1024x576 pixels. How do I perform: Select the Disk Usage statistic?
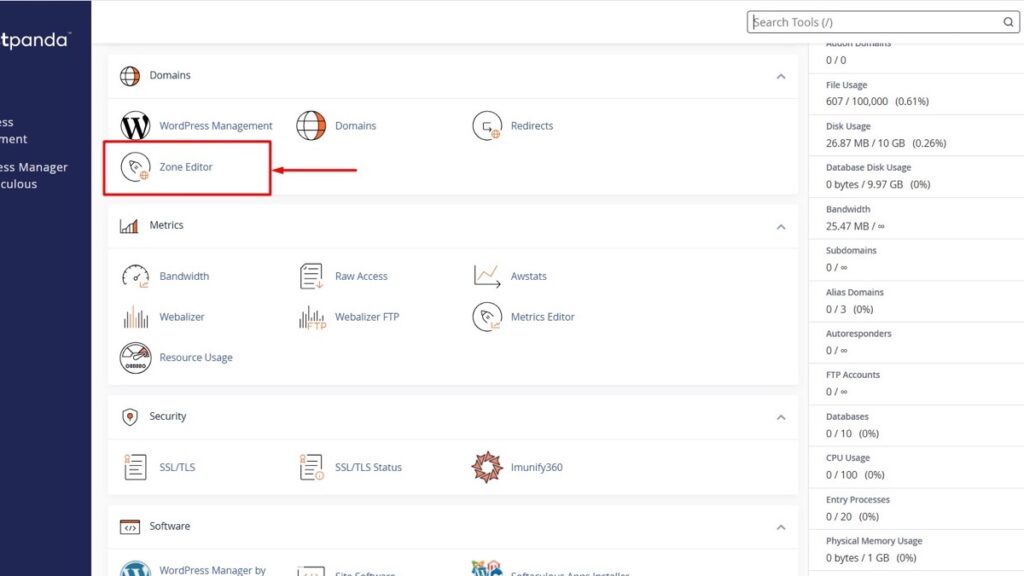(916, 135)
